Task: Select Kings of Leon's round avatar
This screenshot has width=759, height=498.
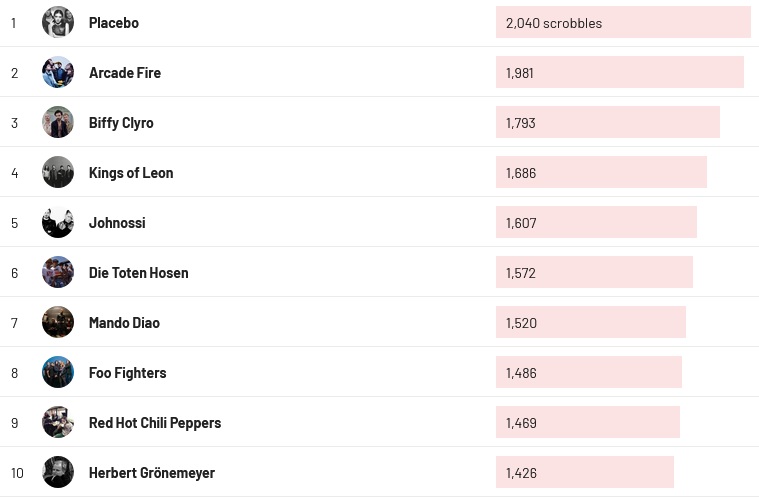Action: pyautogui.click(x=58, y=172)
